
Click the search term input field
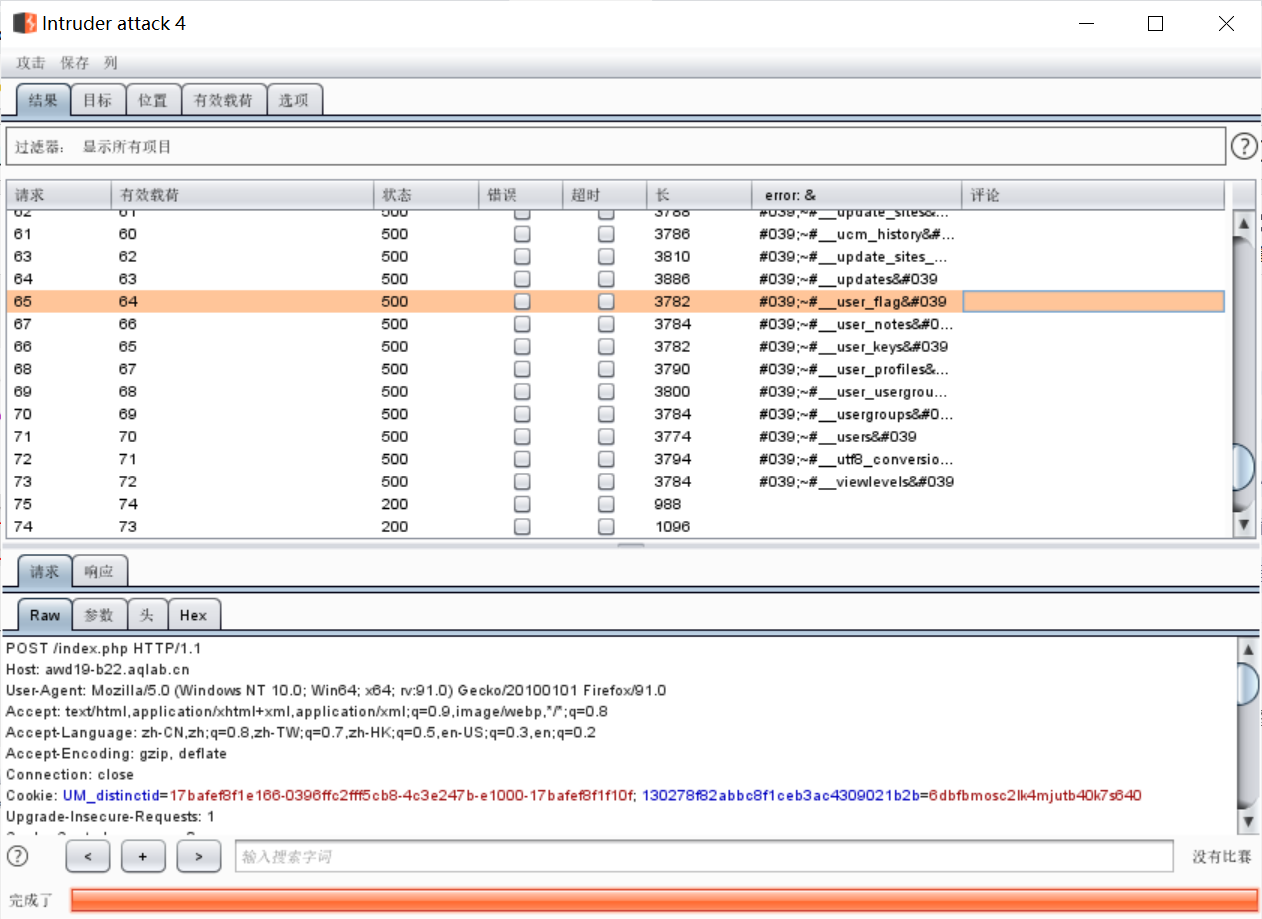(704, 856)
